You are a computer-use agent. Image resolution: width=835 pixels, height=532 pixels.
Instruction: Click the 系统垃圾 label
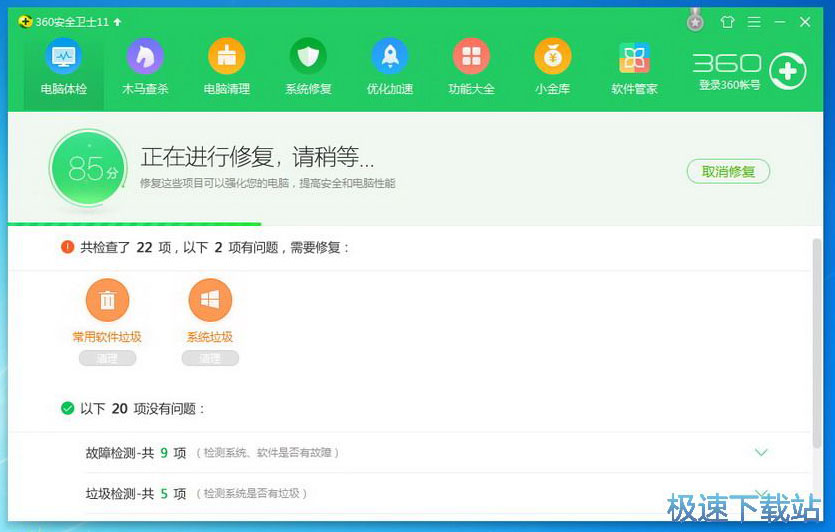pos(210,337)
